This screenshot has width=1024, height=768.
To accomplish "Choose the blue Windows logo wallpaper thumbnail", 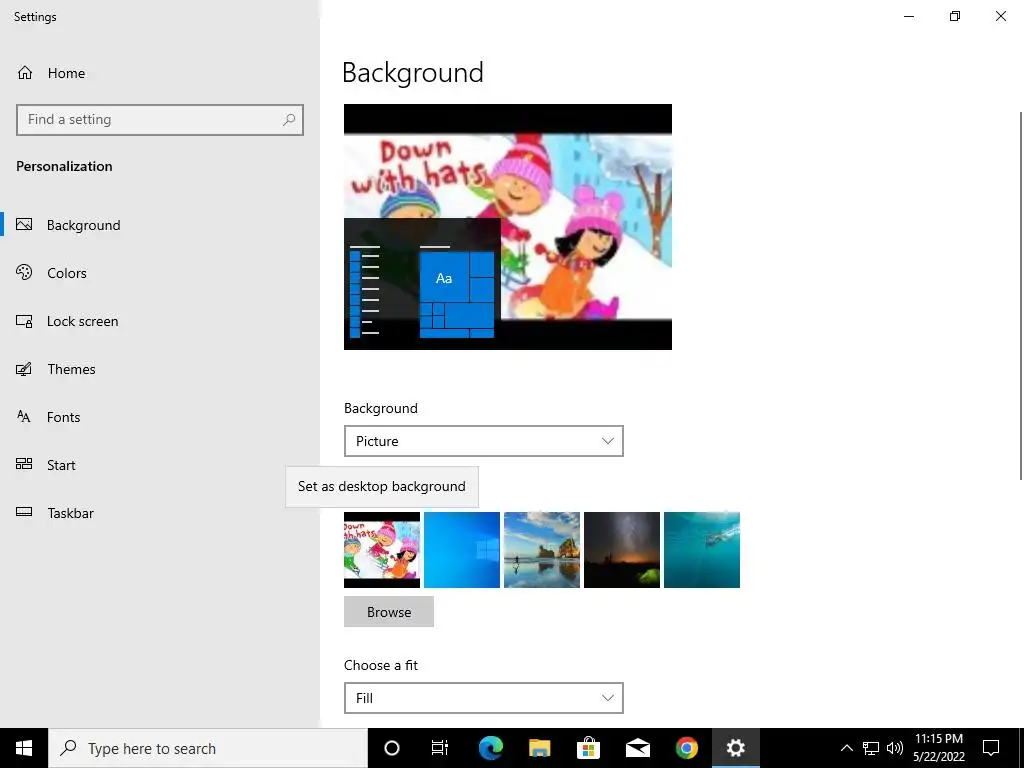I will (x=462, y=550).
